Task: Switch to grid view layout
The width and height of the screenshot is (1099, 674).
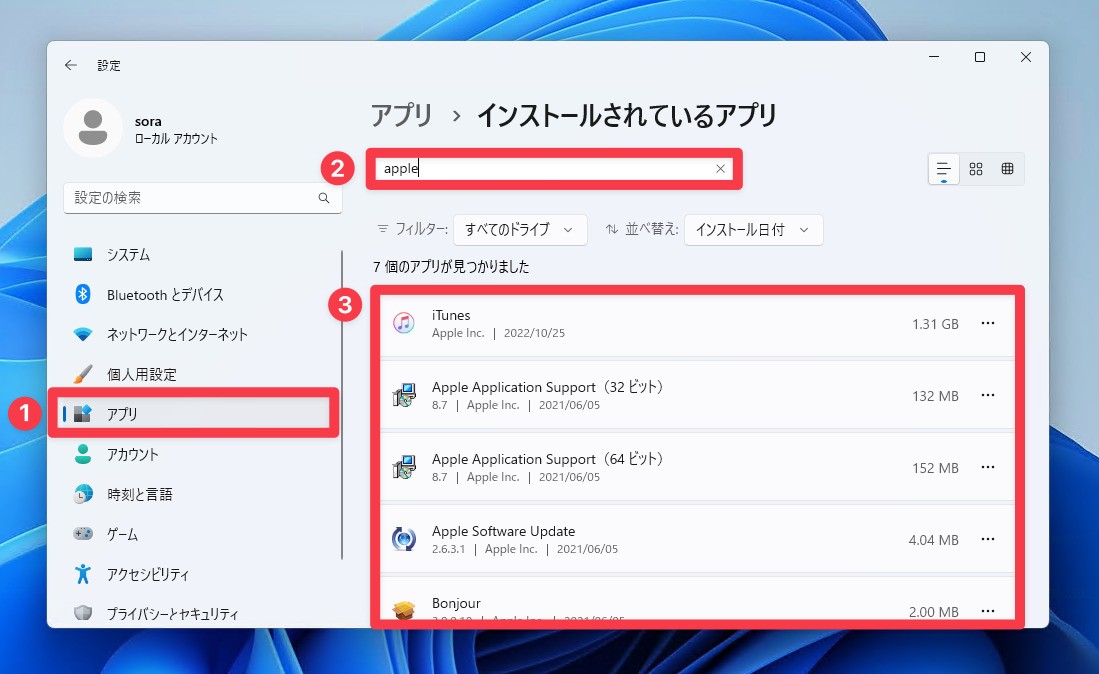Action: pos(976,169)
